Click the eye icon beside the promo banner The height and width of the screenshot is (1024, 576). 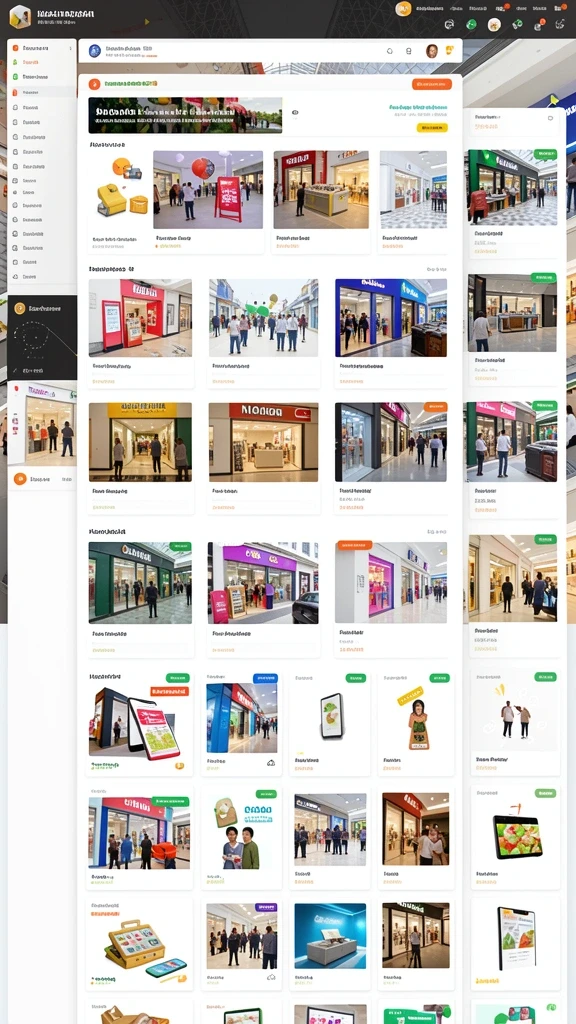[x=295, y=112]
